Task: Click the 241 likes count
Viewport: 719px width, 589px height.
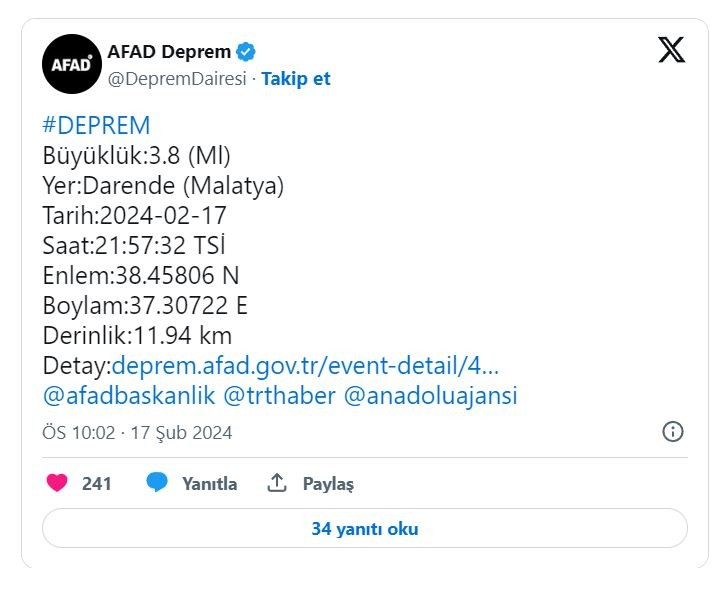Action: [x=97, y=484]
